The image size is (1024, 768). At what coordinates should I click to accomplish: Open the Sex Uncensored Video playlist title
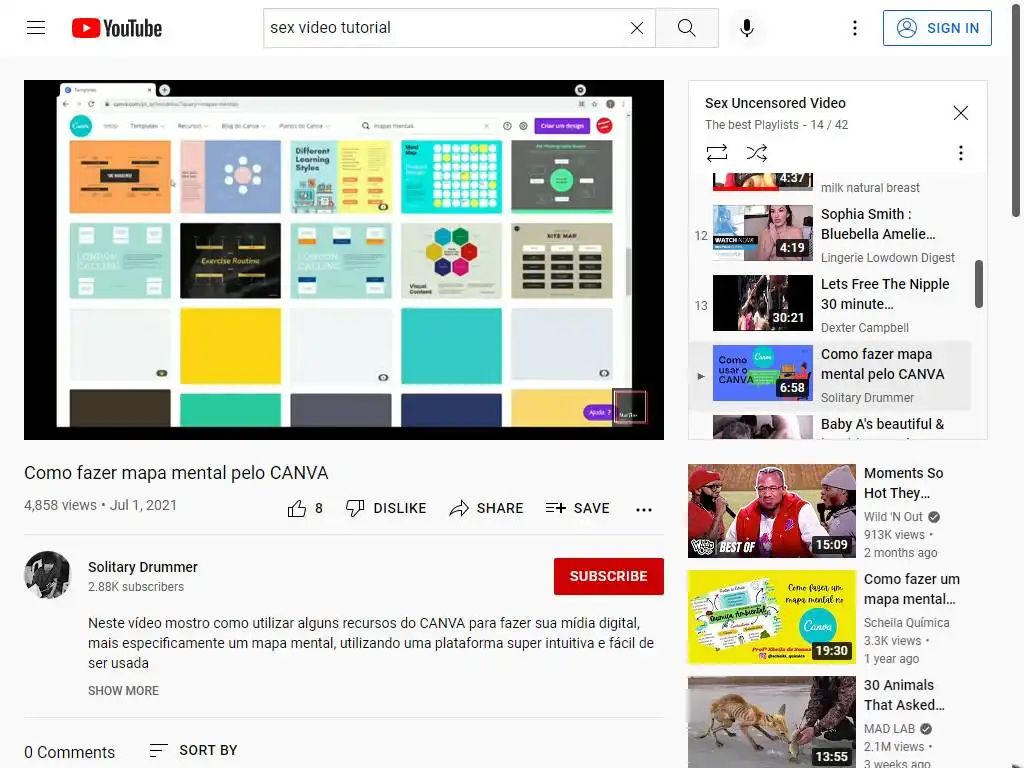[775, 103]
